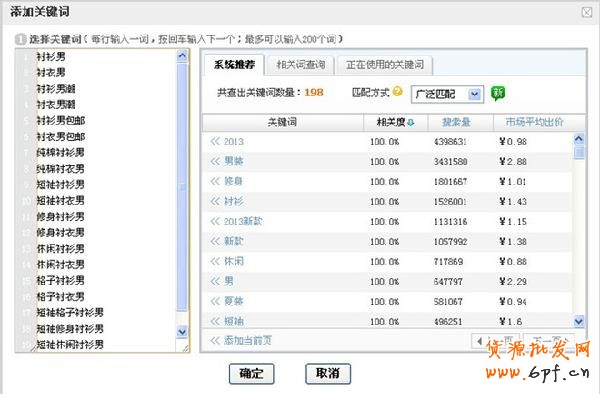Click the sort arrow beside 相关度 header
The width and height of the screenshot is (600, 394).
(411, 122)
